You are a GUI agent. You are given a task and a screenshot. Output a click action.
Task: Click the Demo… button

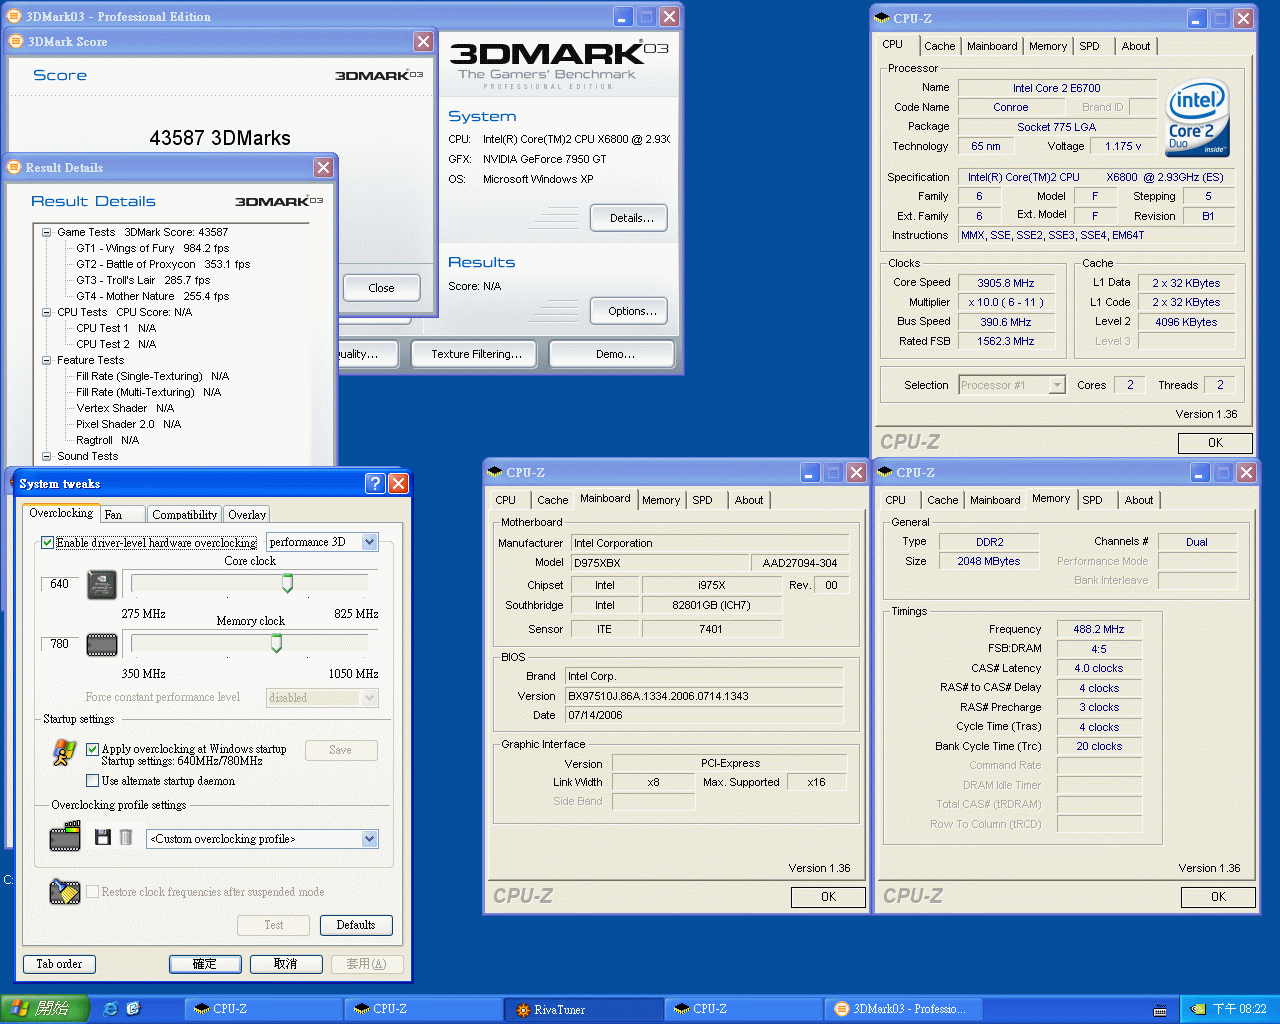click(x=612, y=354)
